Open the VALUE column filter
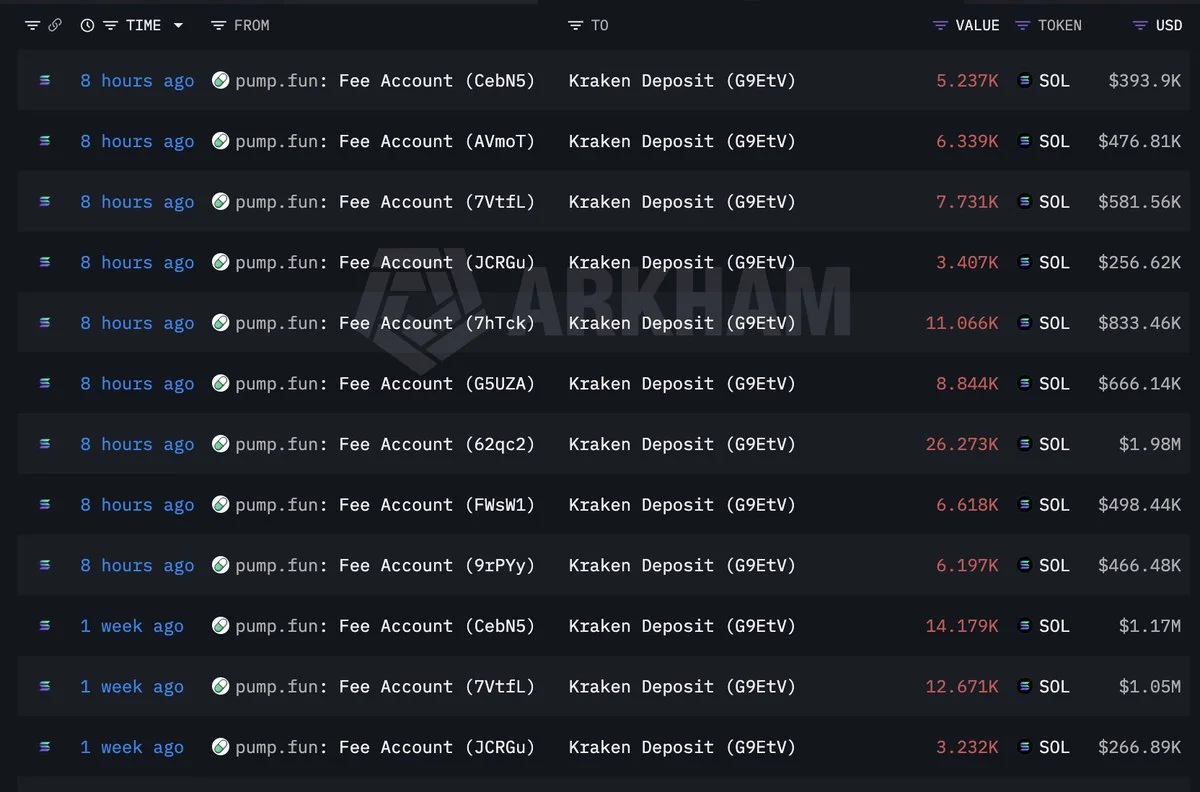 point(940,25)
